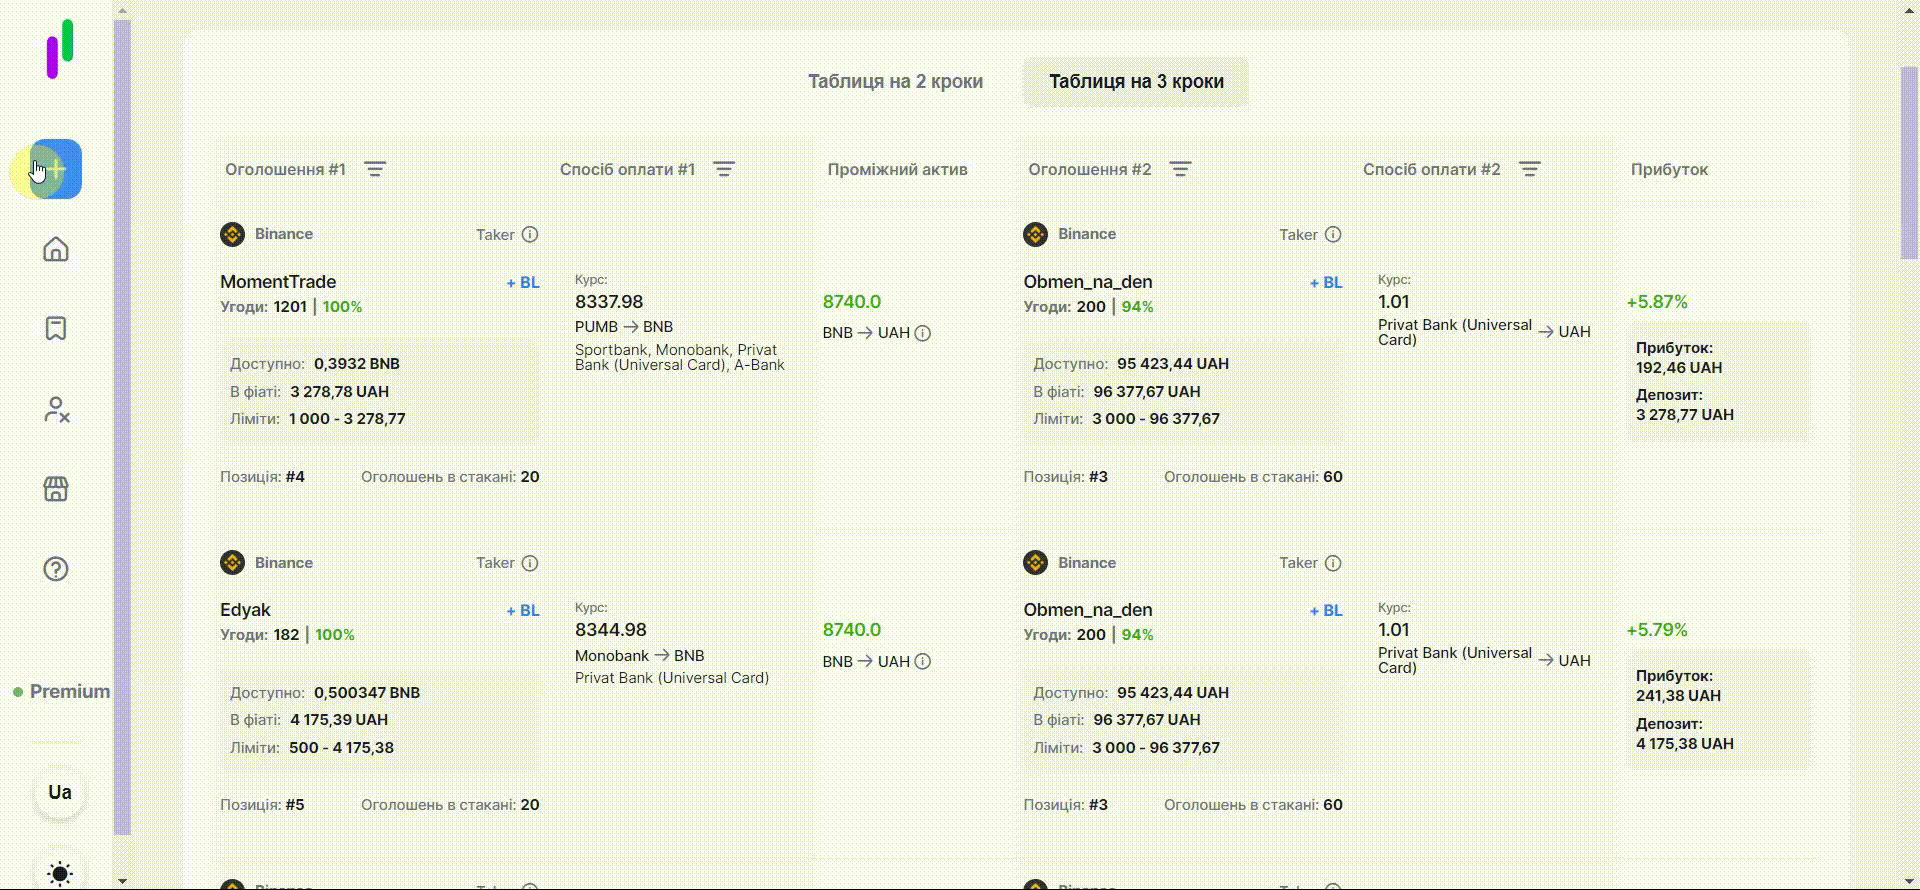The height and width of the screenshot is (890, 1920).
Task: Add MomentTrade to blacklist via + BL
Action: [x=523, y=283]
